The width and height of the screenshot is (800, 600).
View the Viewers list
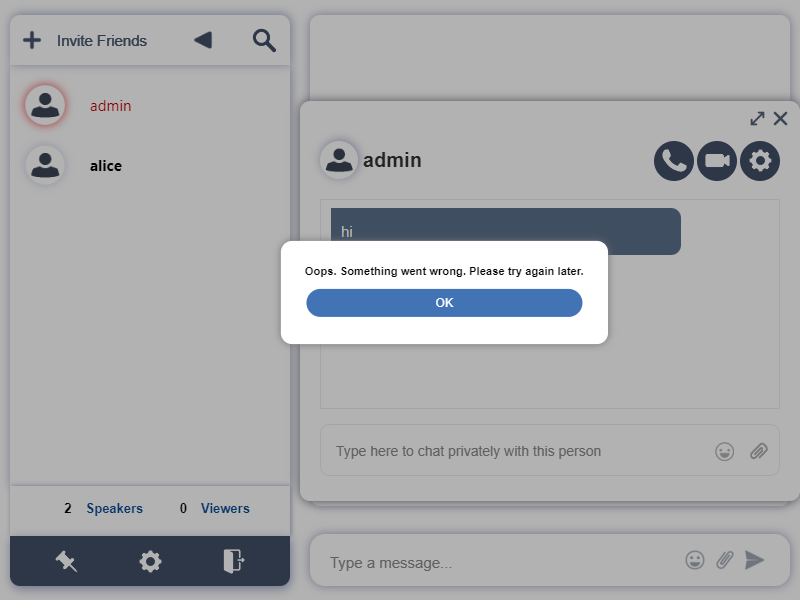pyautogui.click(x=225, y=508)
